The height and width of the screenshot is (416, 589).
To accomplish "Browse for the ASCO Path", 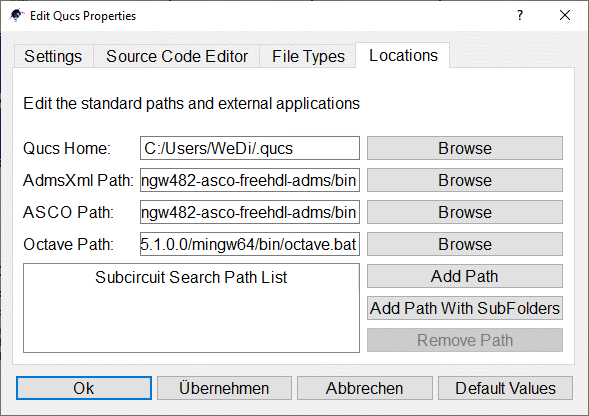I will tap(465, 212).
